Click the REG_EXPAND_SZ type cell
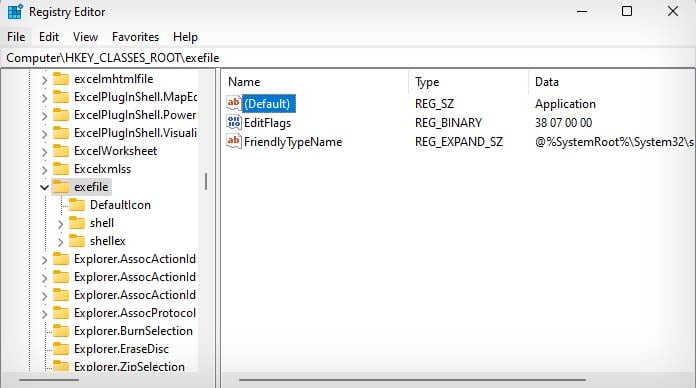 click(459, 142)
